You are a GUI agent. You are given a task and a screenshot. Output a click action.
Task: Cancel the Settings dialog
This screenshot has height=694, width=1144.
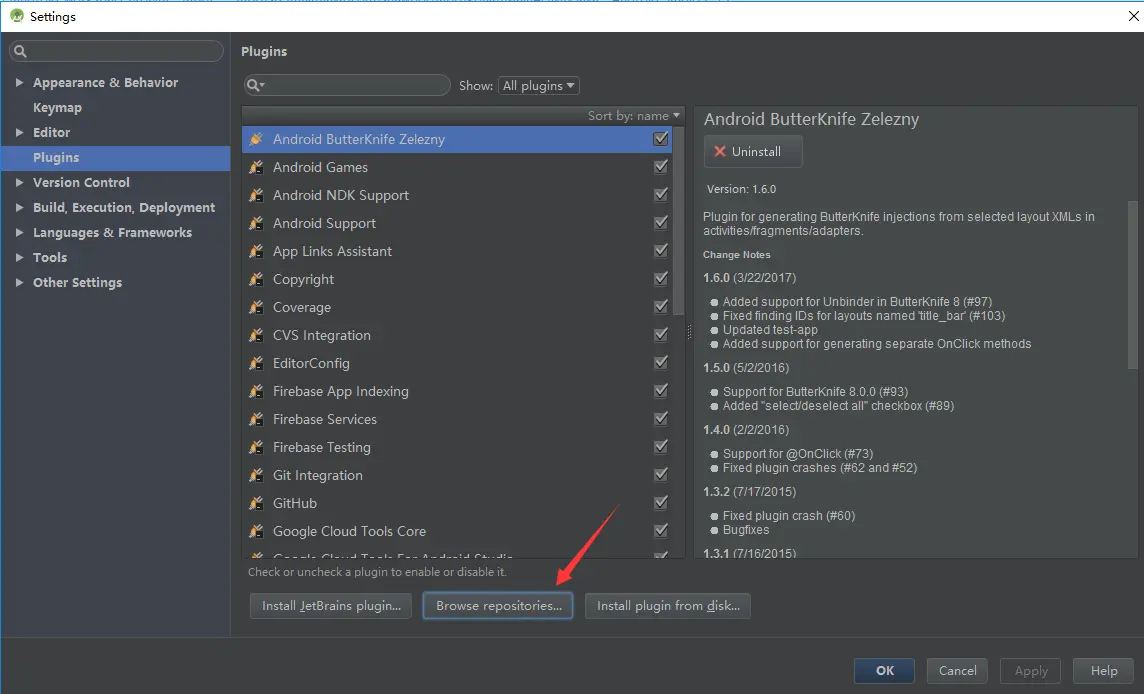coord(957,671)
